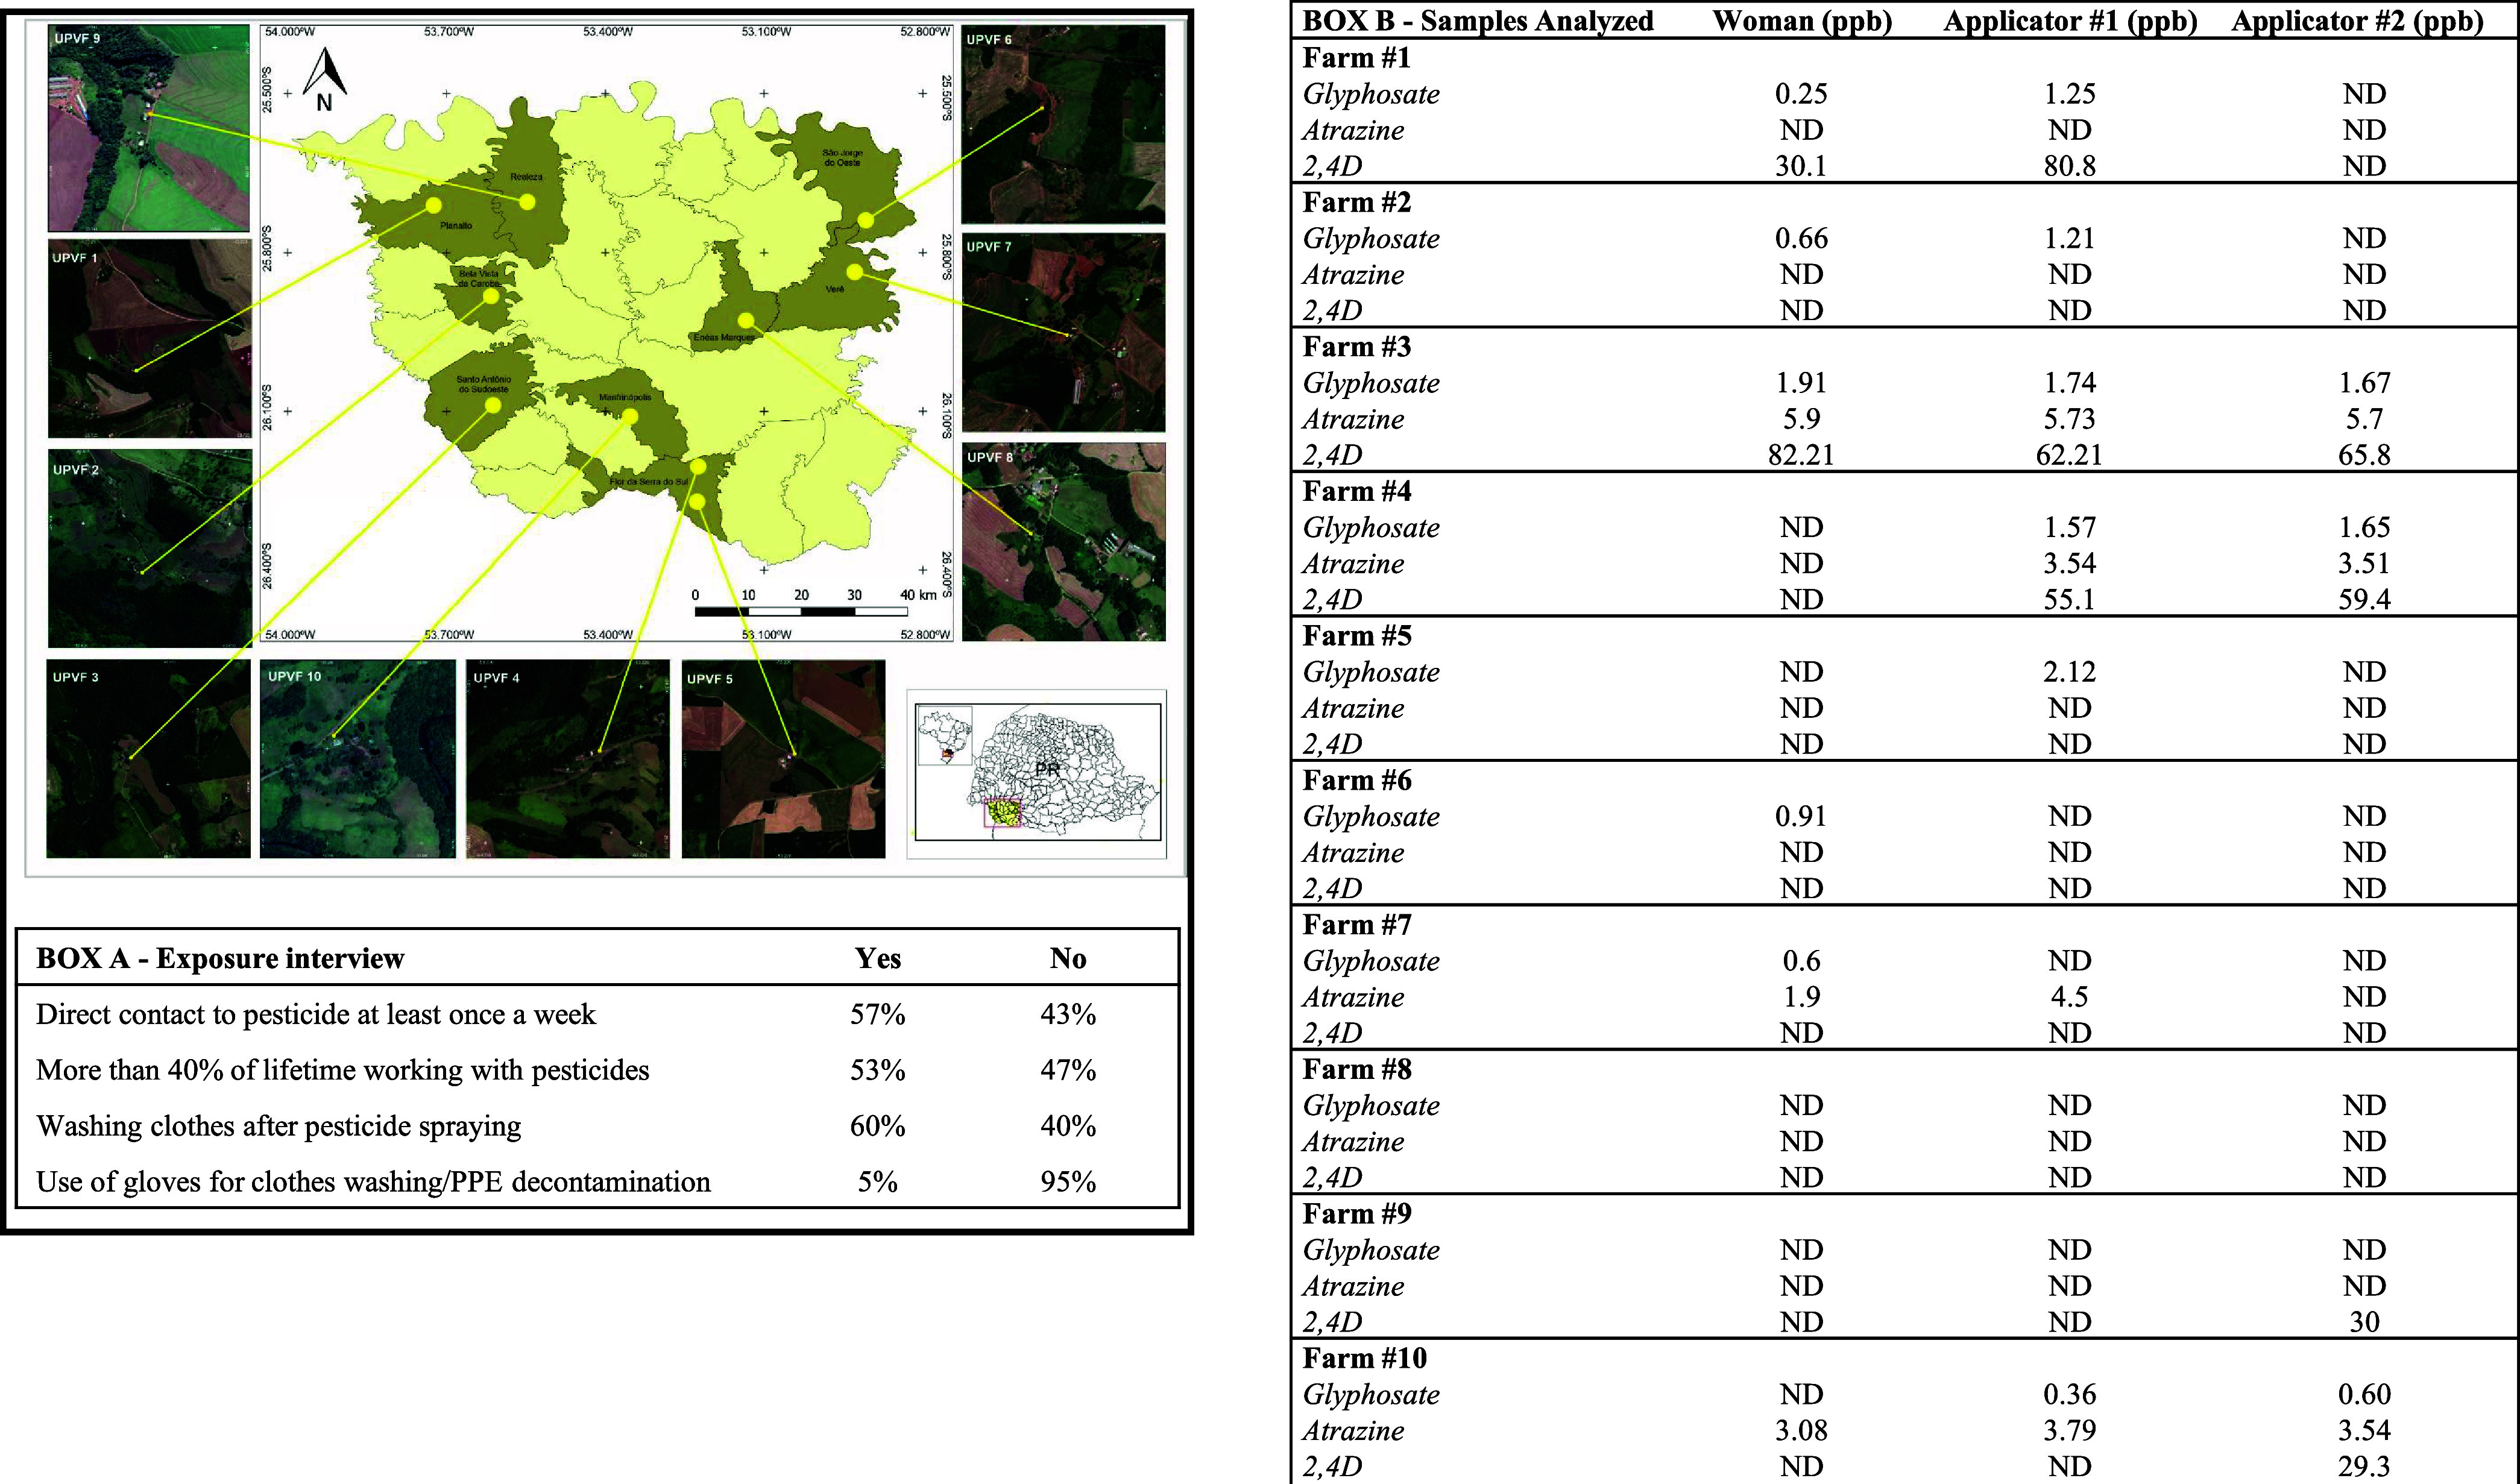Image resolution: width=2520 pixels, height=1484 pixels.
Task: Click the UPVF 9 satellite thumbnail
Action: [148, 128]
